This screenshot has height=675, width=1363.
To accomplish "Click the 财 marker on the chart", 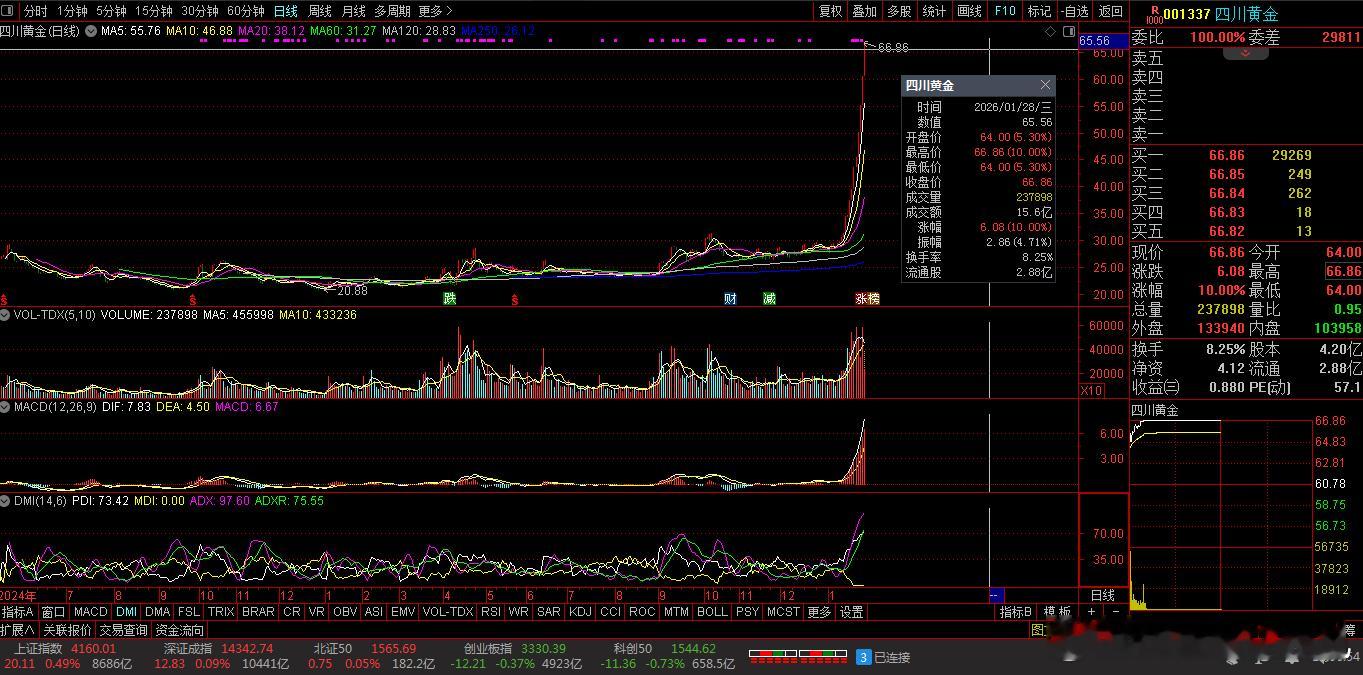I will pyautogui.click(x=730, y=299).
